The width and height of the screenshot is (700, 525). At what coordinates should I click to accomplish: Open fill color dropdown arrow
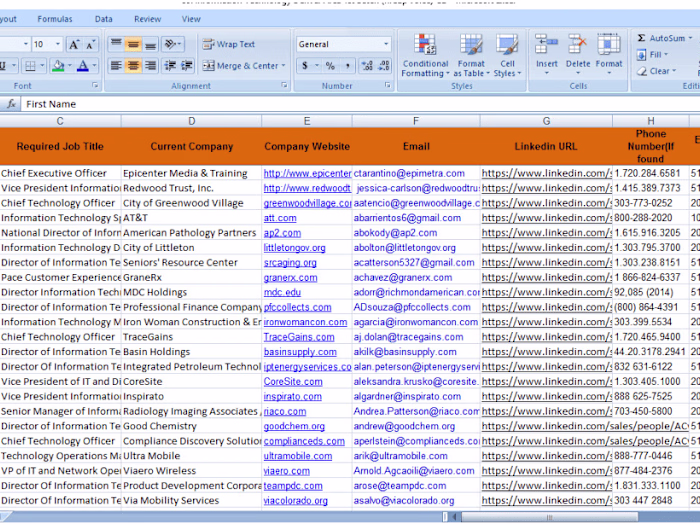click(70, 66)
